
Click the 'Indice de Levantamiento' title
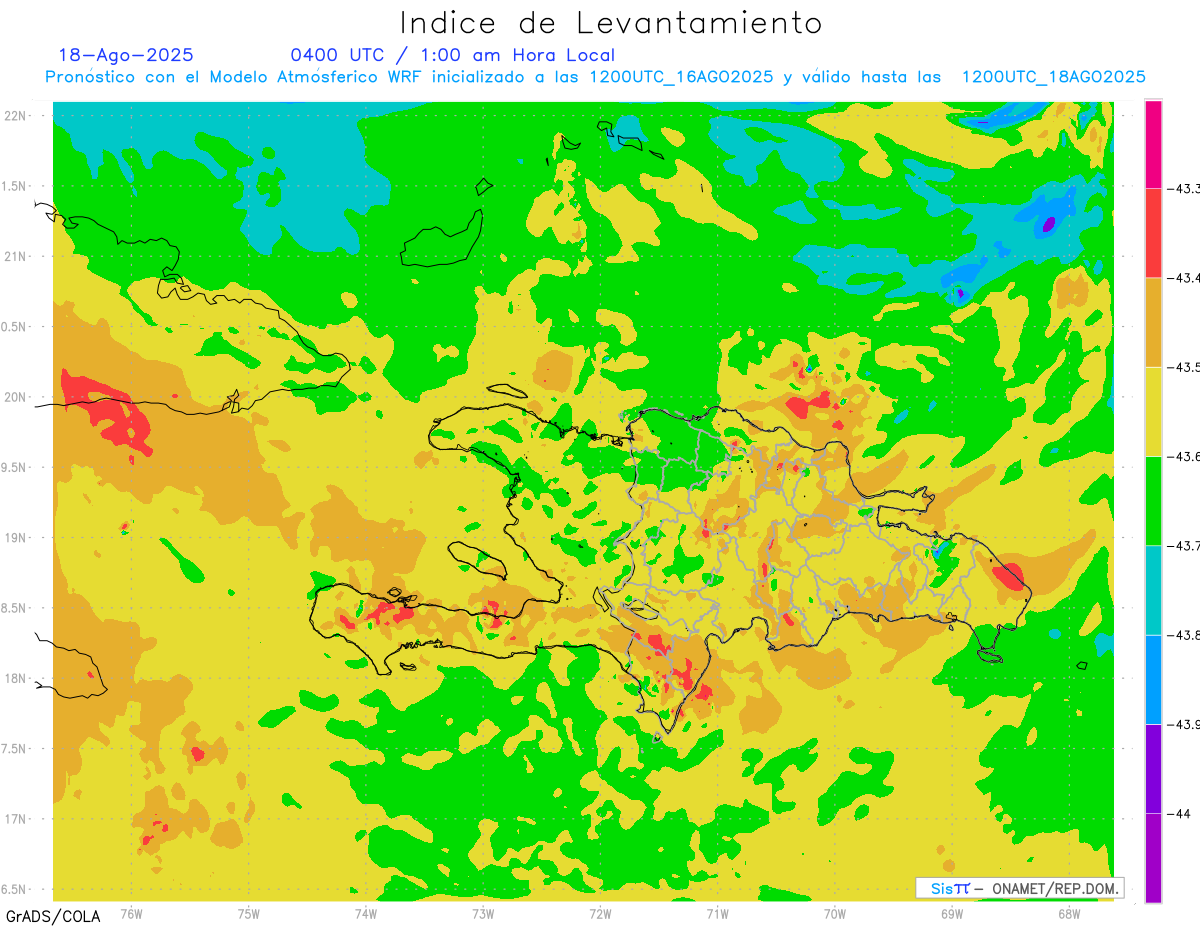(x=611, y=22)
